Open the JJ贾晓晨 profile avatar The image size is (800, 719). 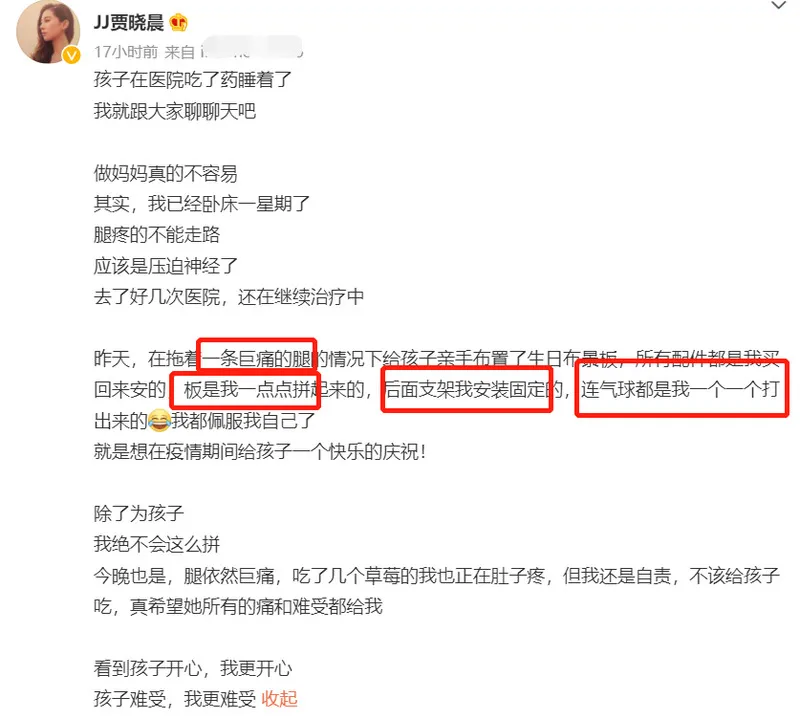point(48,32)
